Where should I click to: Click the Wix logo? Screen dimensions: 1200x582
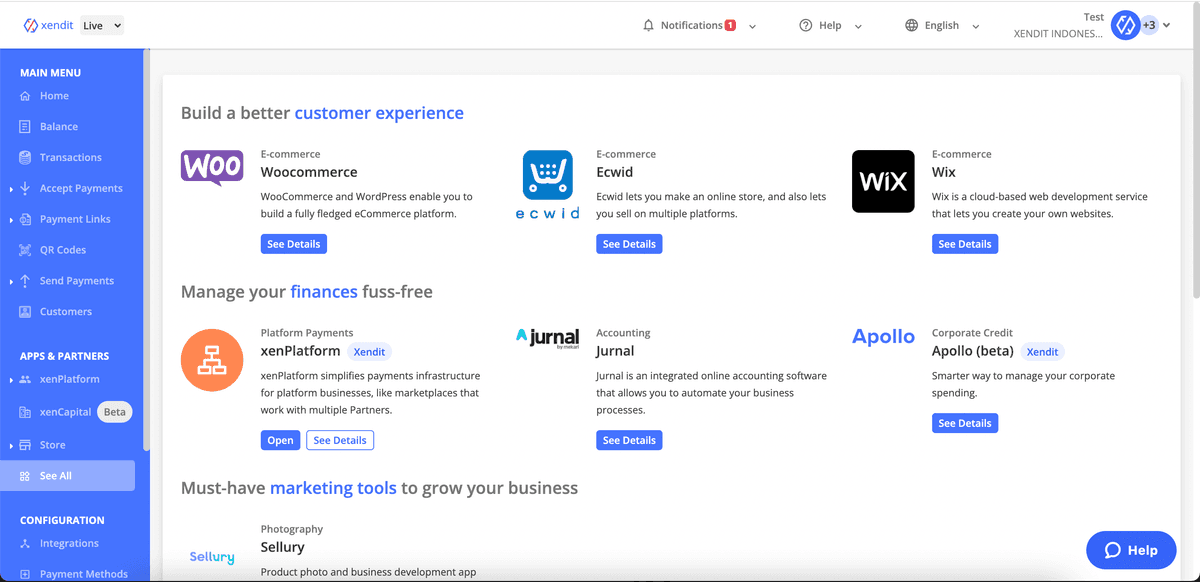[883, 181]
